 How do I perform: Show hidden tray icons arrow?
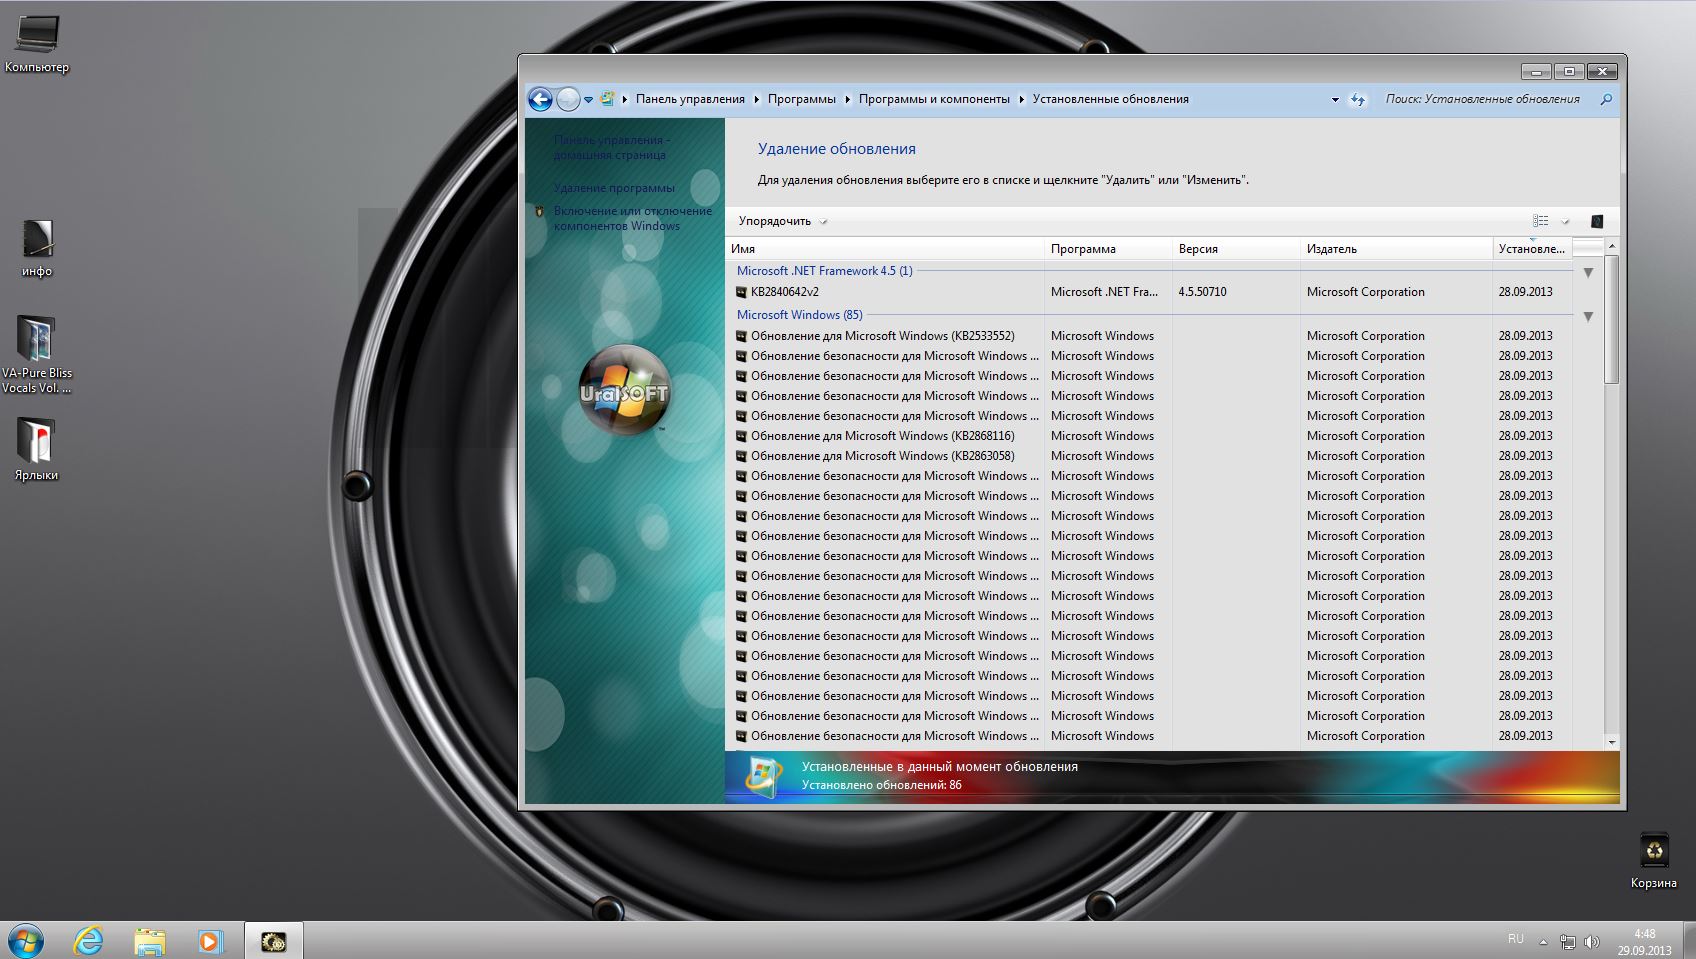pyautogui.click(x=1543, y=942)
